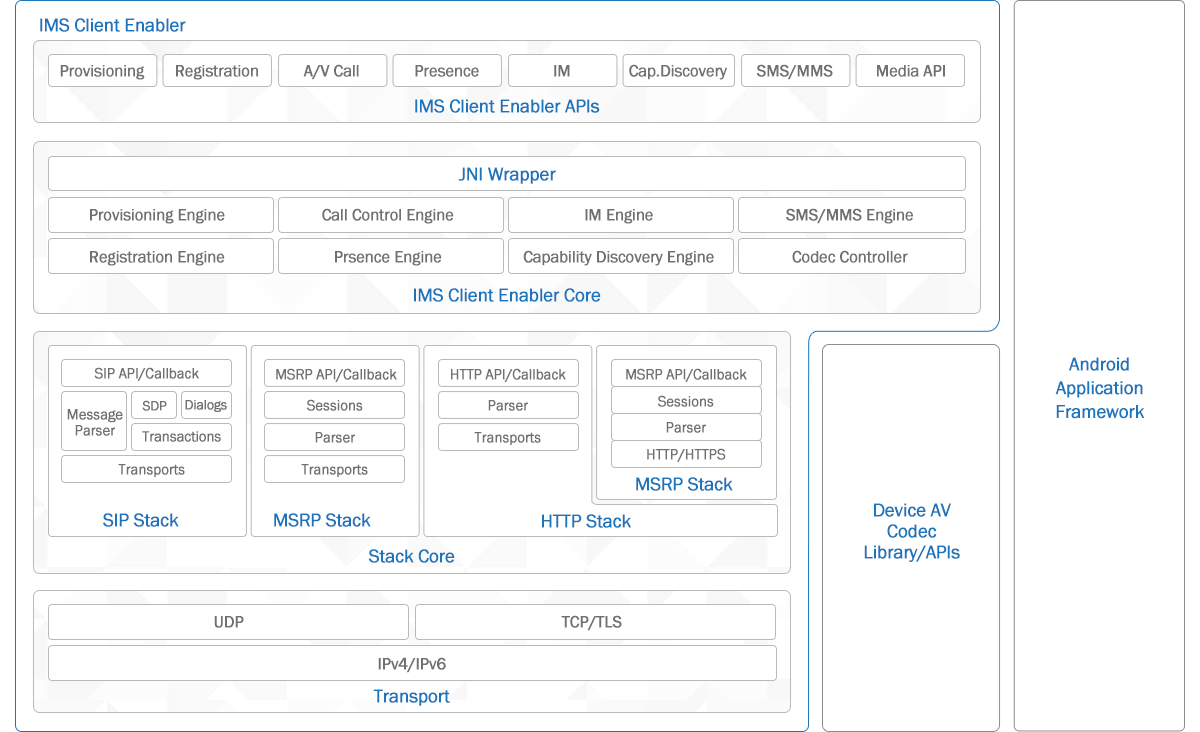
Task: Select the Prsence Engine box
Action: (391, 256)
